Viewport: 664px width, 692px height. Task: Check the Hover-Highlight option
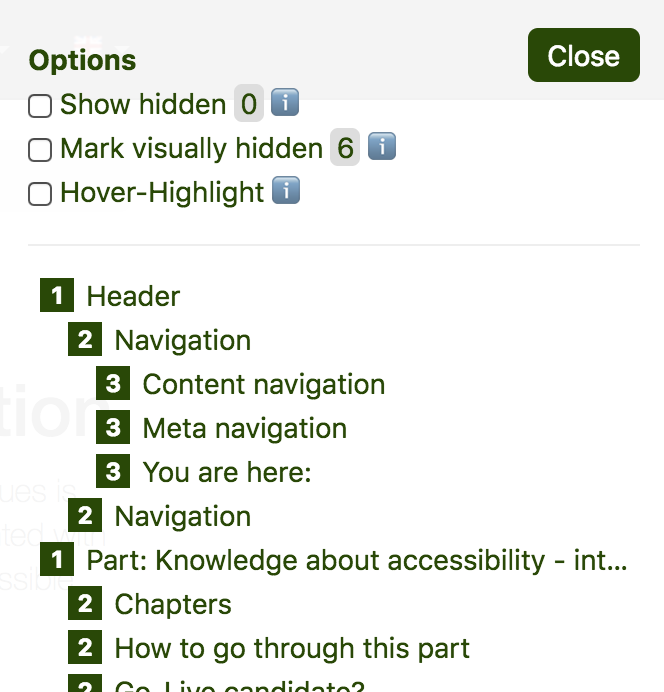click(x=40, y=194)
